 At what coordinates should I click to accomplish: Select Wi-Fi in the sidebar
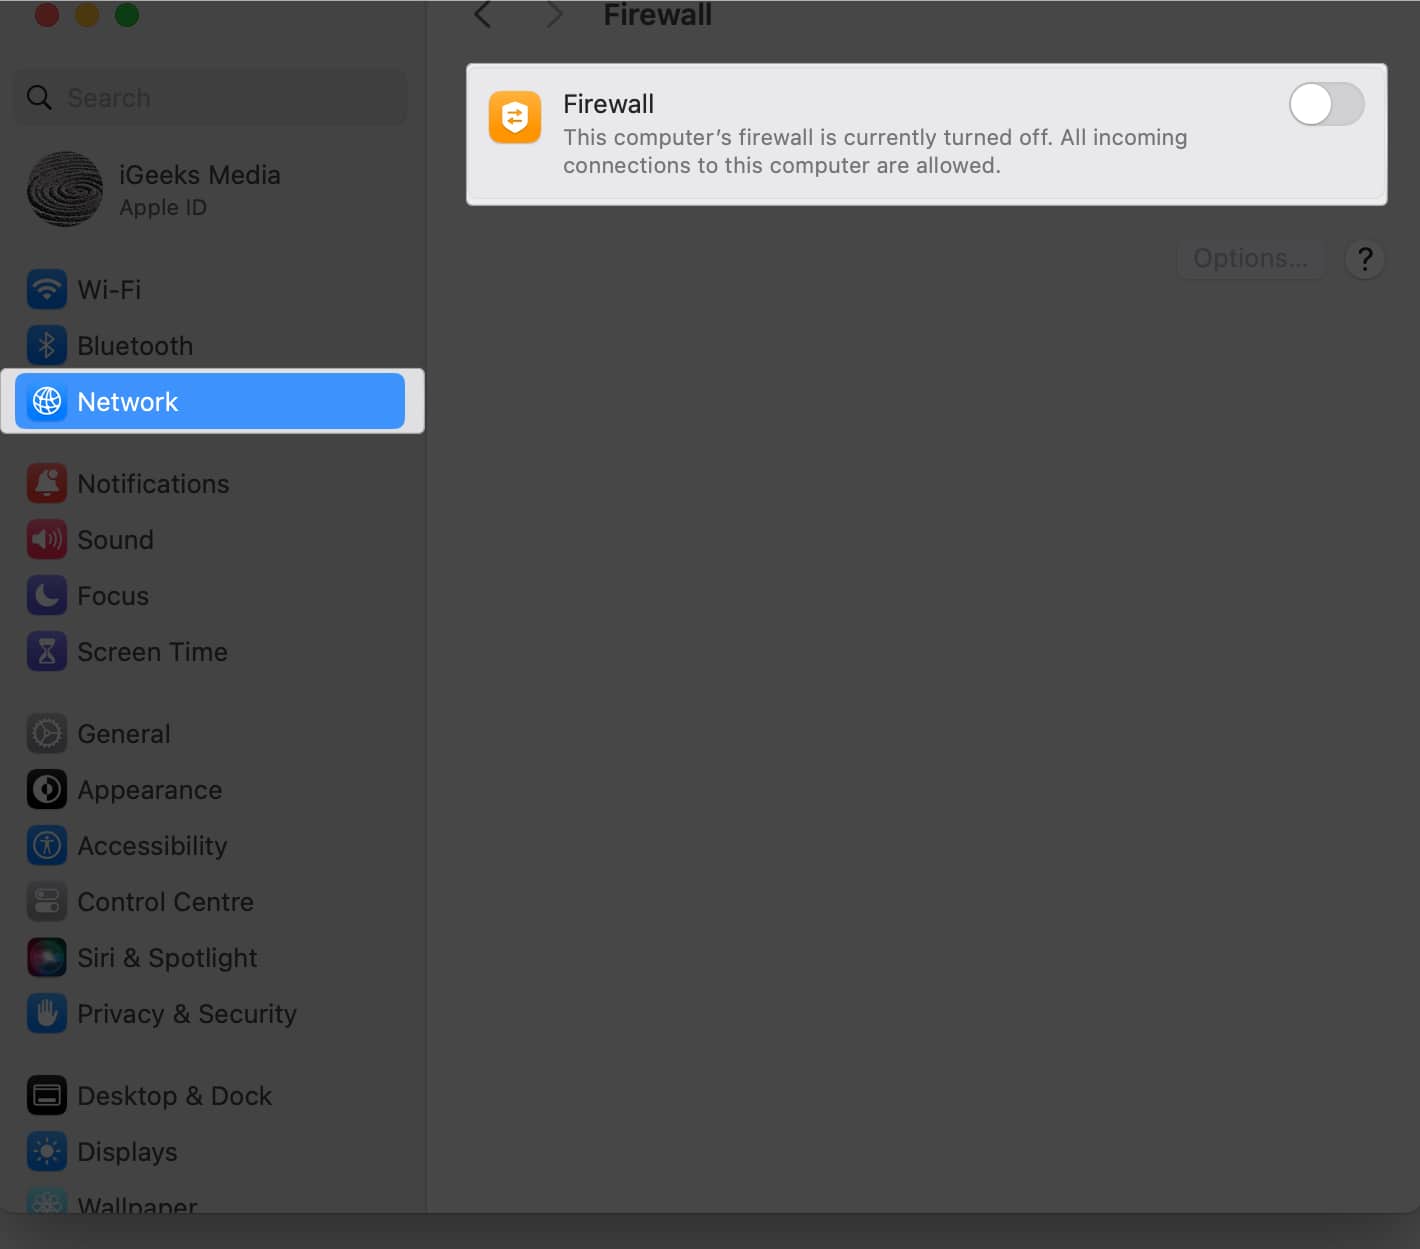pyautogui.click(x=210, y=290)
